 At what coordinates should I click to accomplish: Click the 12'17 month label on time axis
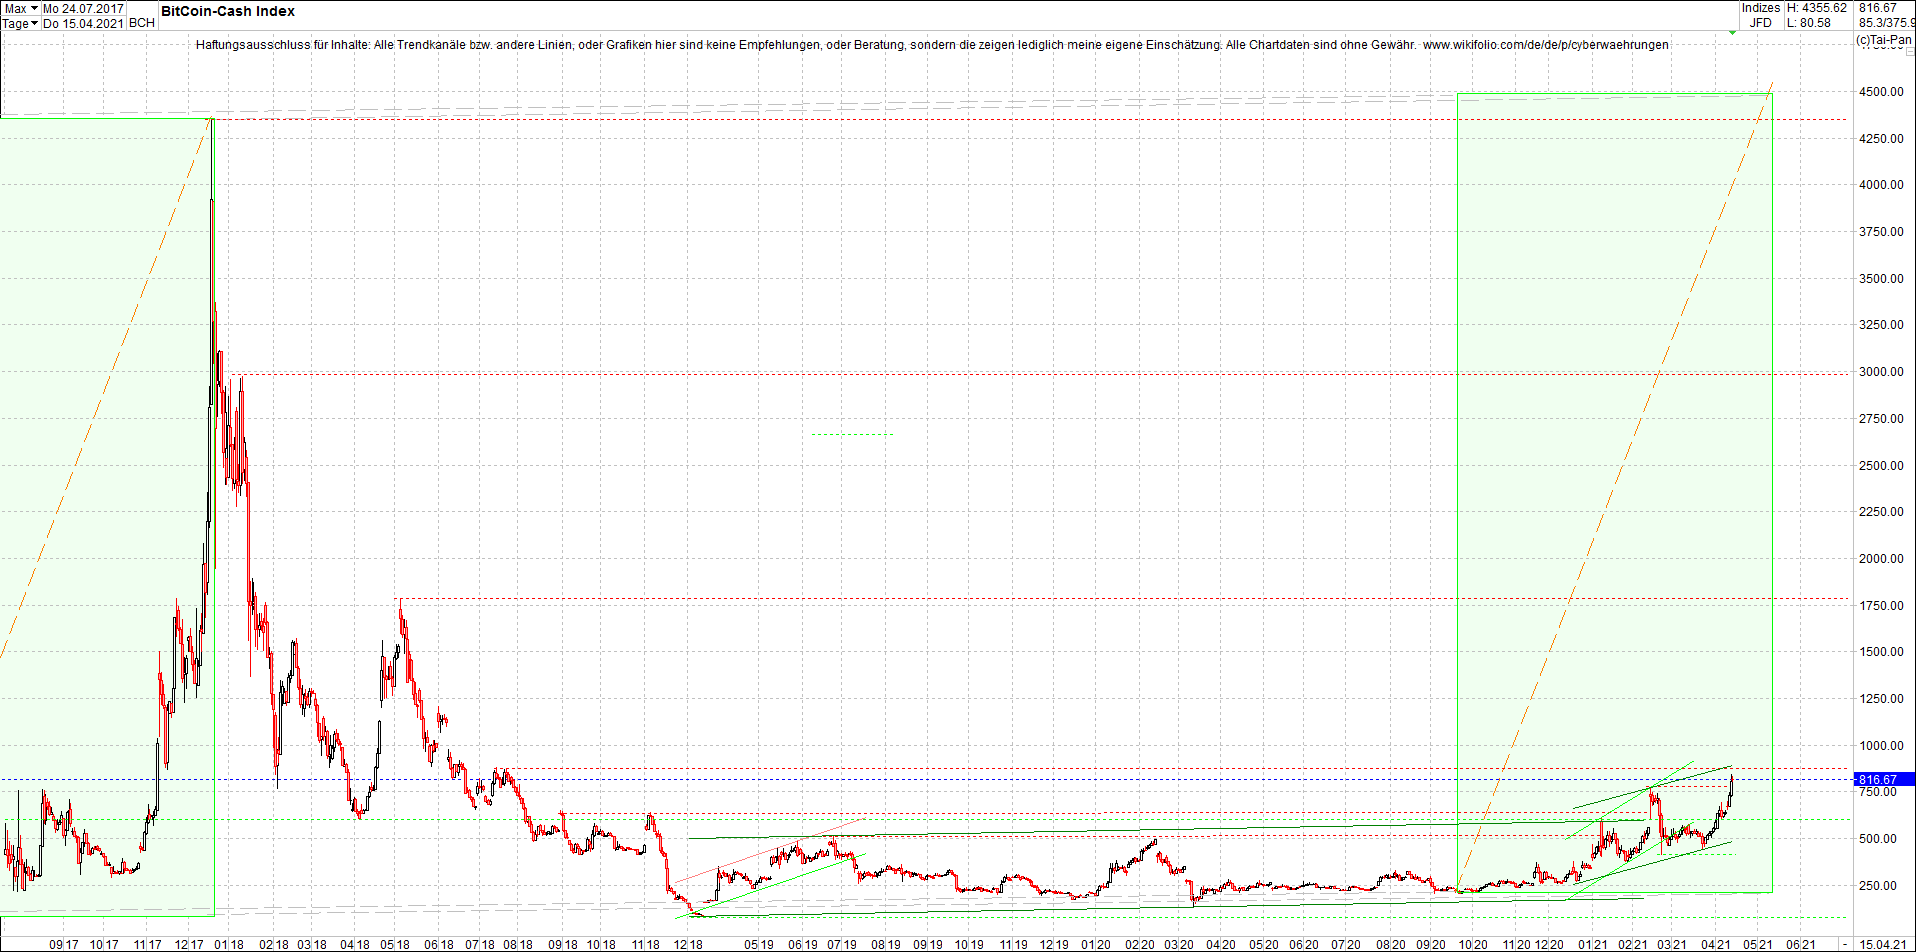pyautogui.click(x=189, y=944)
